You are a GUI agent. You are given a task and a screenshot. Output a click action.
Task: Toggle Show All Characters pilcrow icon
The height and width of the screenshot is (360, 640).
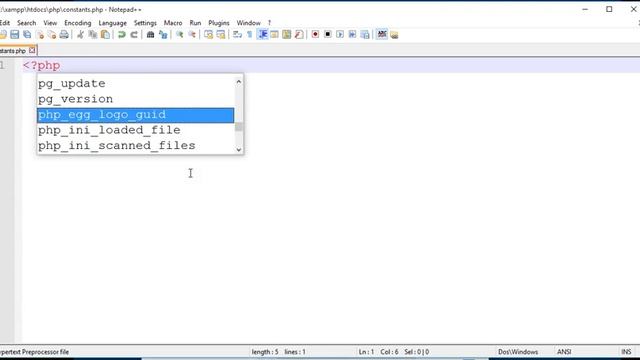click(250, 35)
